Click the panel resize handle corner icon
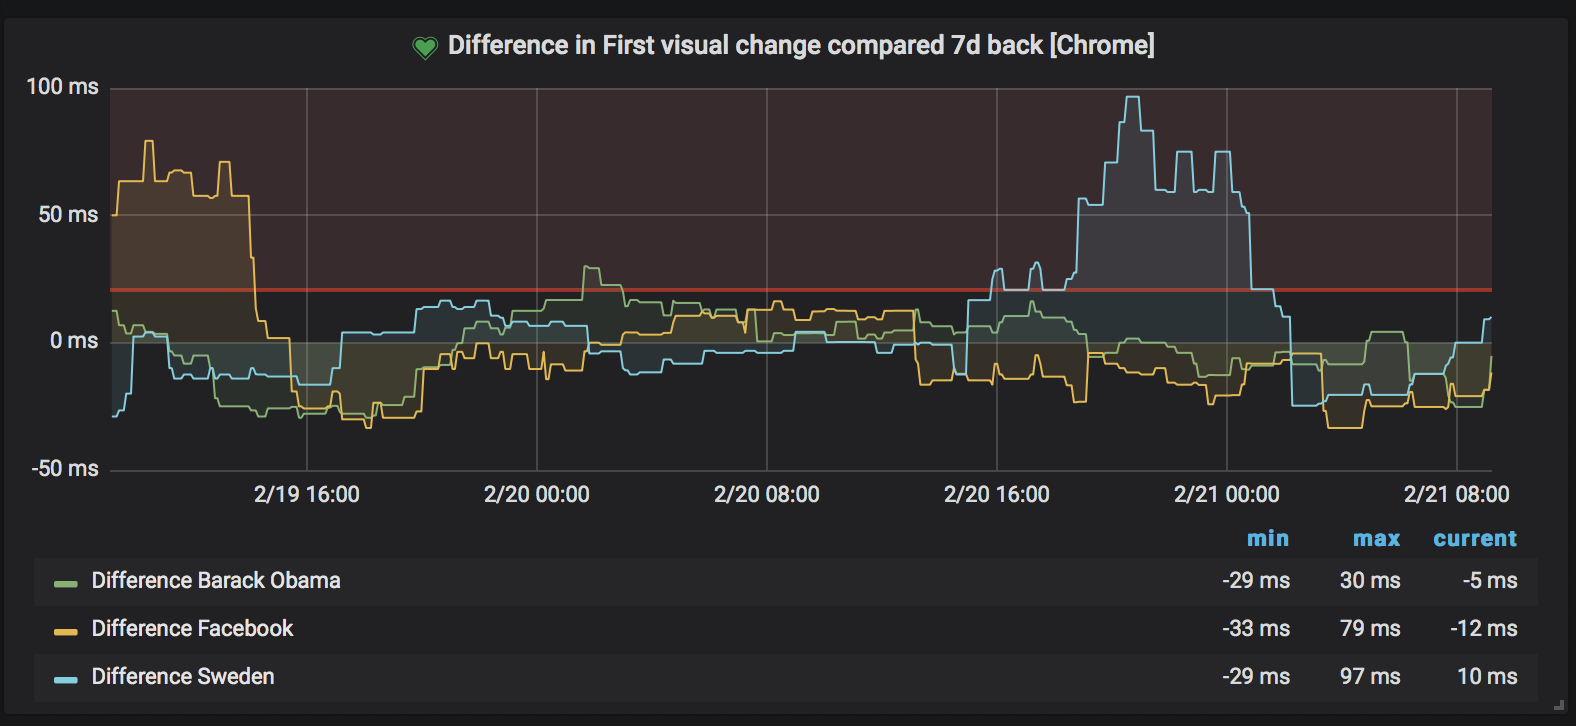 1558,705
